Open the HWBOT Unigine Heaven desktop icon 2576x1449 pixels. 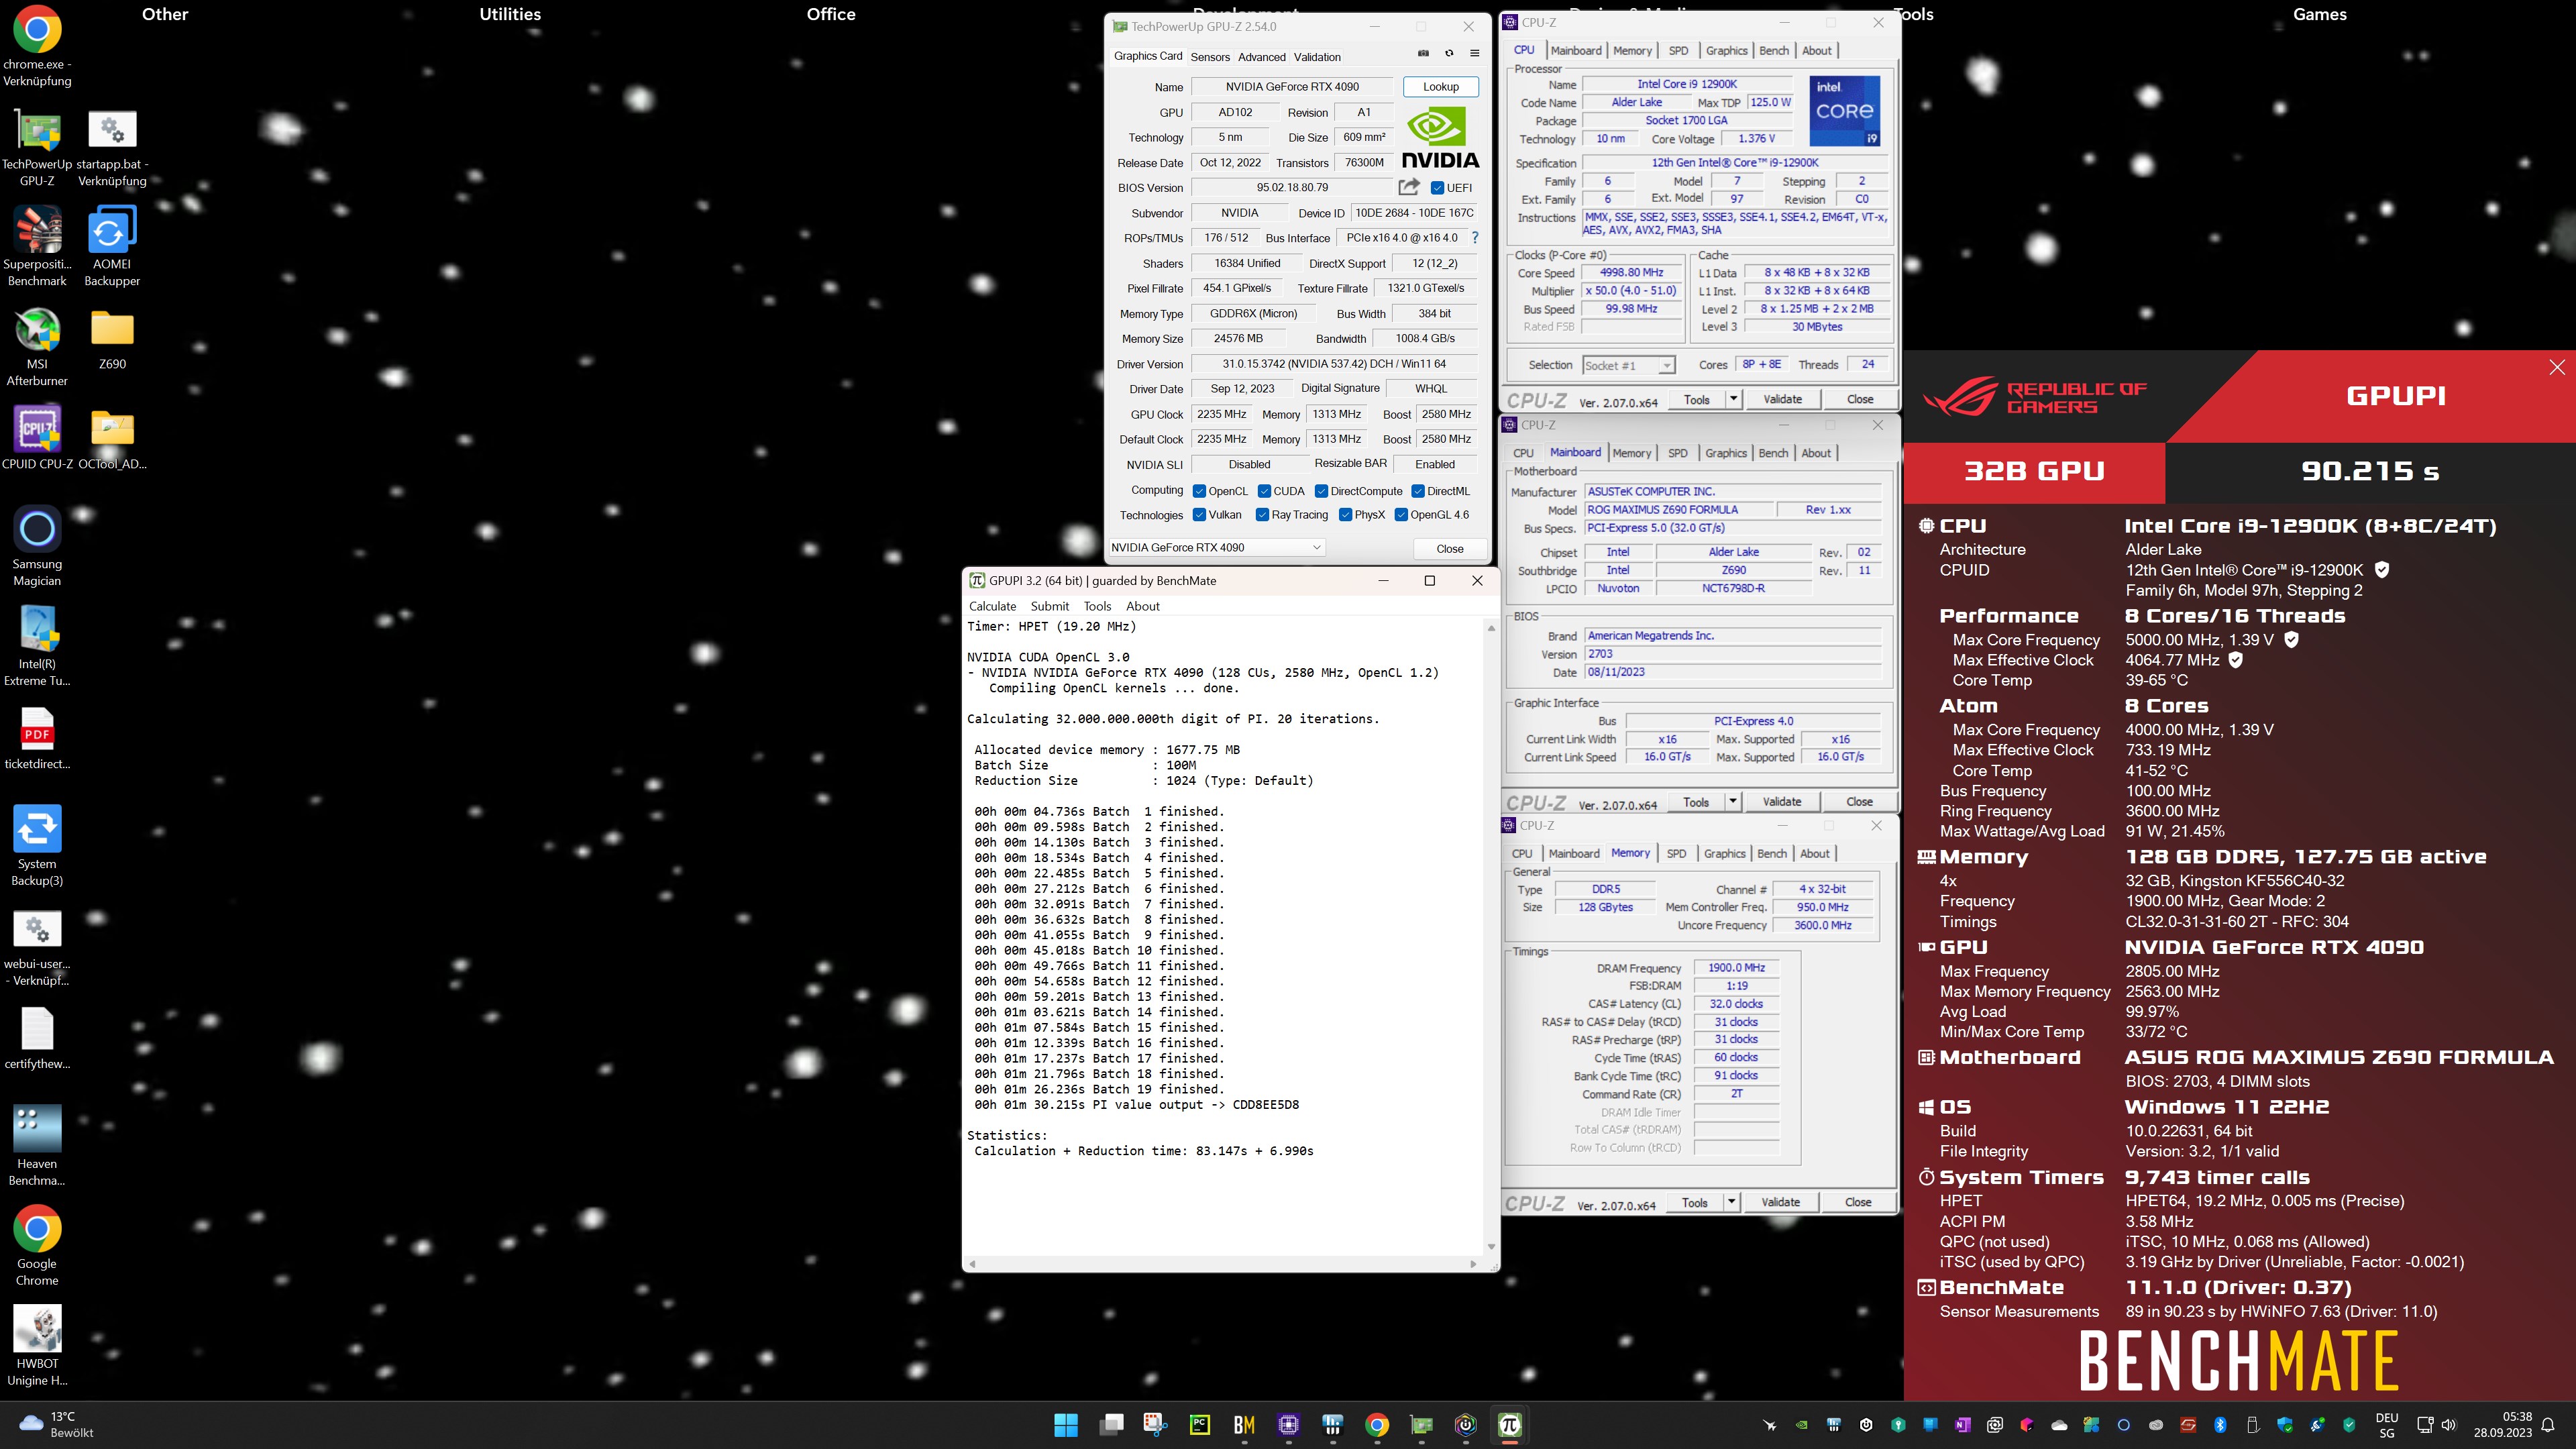(x=37, y=1346)
